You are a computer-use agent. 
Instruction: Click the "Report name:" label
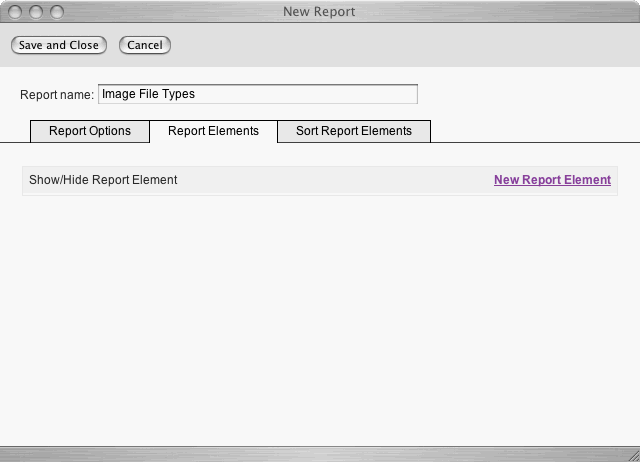pyautogui.click(x=57, y=95)
